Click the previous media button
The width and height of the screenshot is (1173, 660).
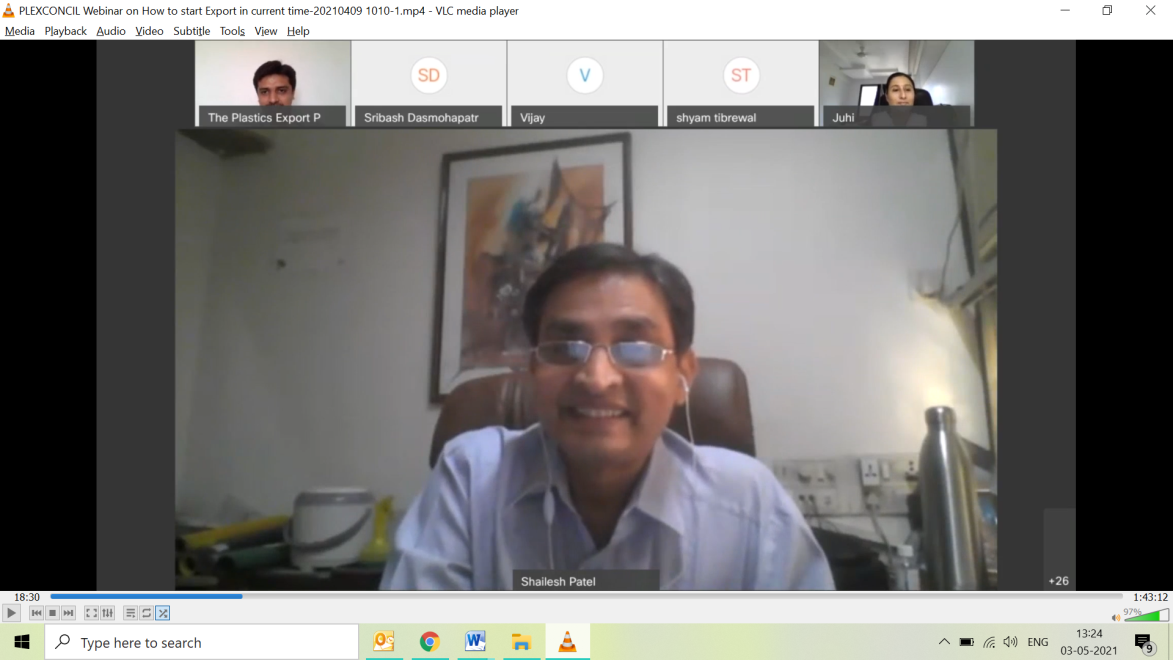(x=36, y=613)
